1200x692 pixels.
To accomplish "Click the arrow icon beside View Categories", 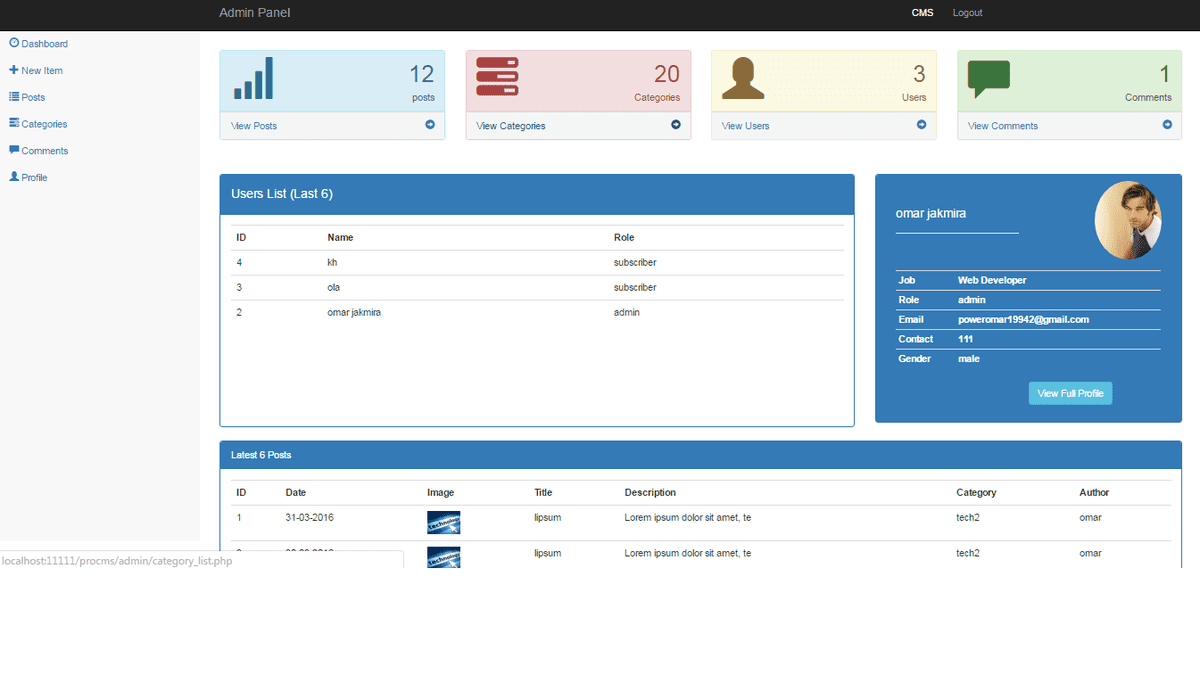I will pos(676,125).
